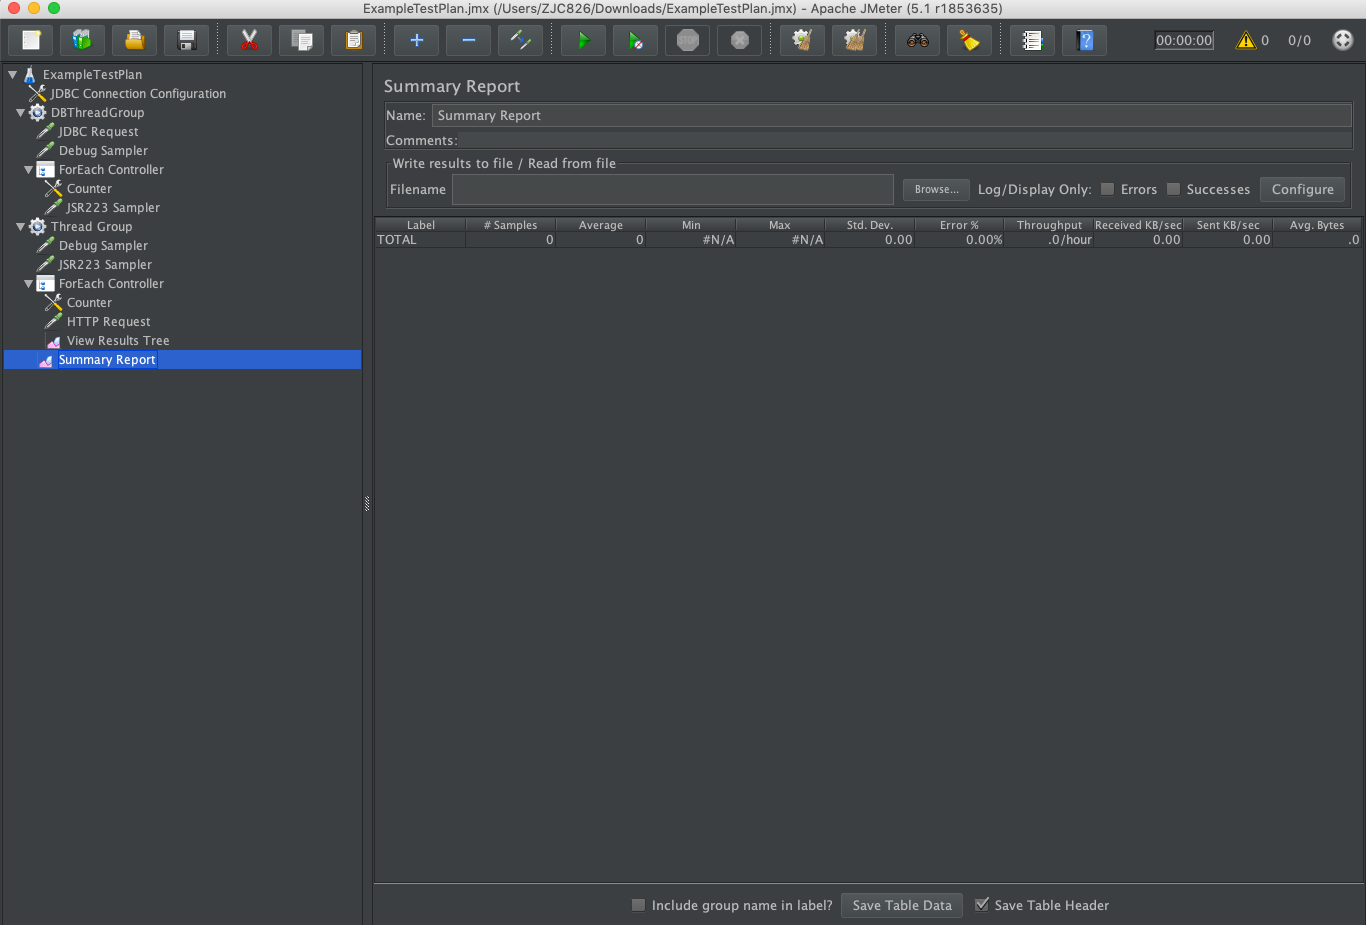
Task: Collapse all nodes with the minus icon
Action: point(468,40)
